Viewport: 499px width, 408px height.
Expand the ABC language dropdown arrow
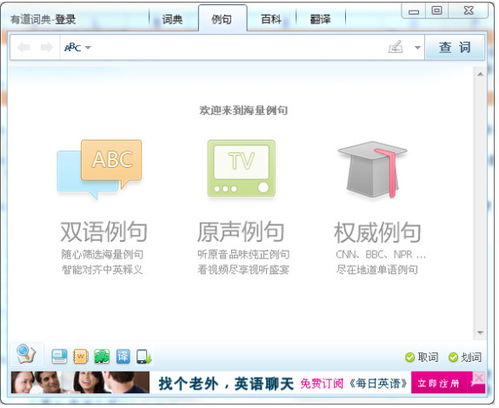[88, 48]
